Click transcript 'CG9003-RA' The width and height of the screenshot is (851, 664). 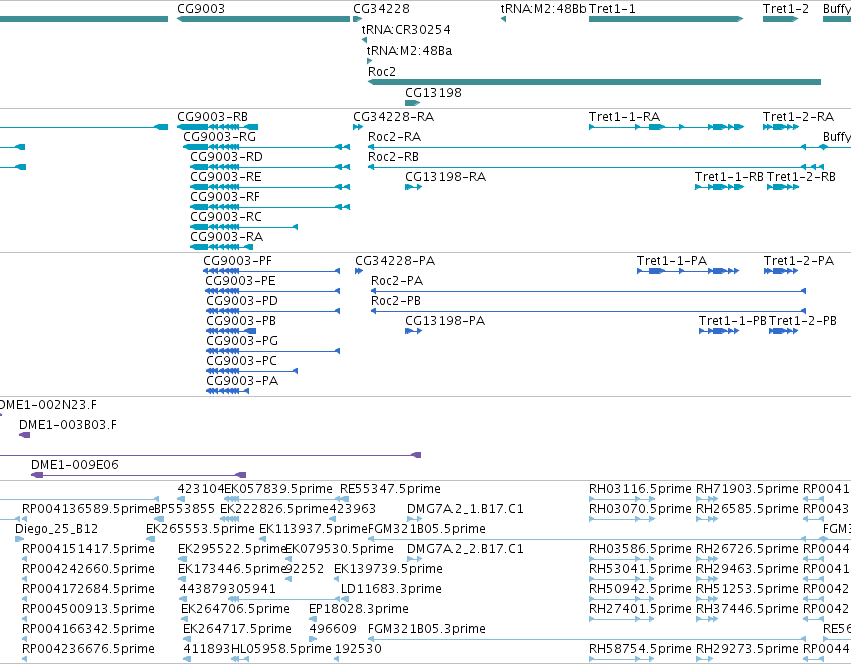coord(226,237)
